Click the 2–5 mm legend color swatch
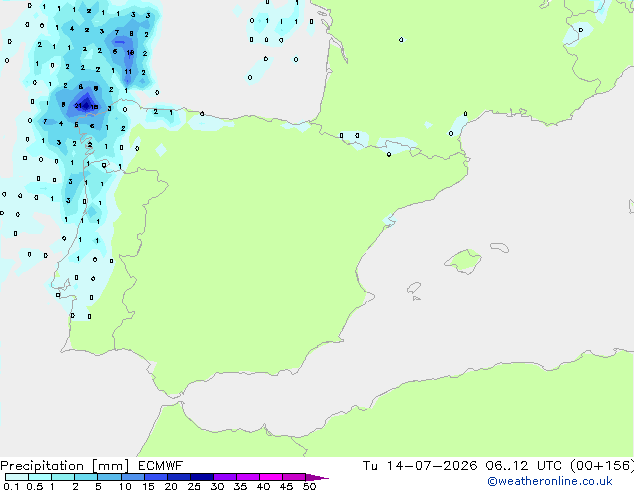634x490 pixels. pyautogui.click(x=86, y=477)
